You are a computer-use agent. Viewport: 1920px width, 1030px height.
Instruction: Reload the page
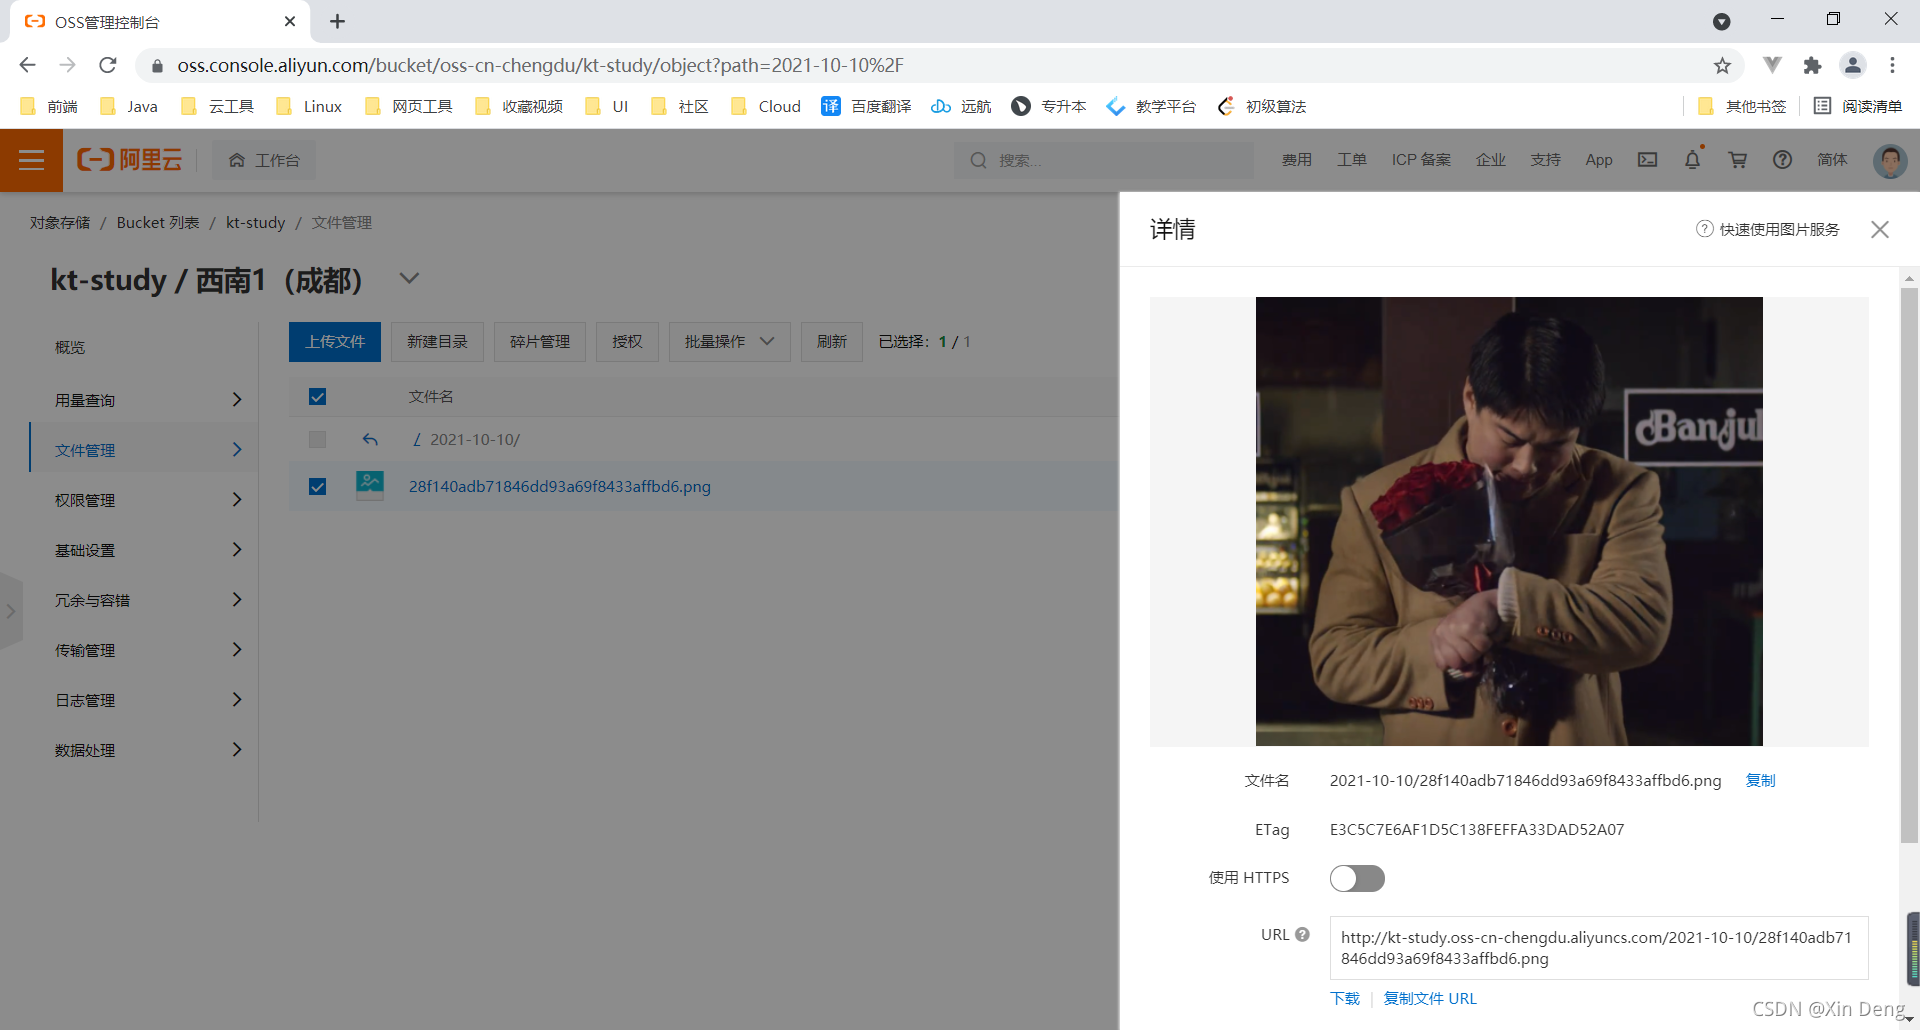coord(108,65)
